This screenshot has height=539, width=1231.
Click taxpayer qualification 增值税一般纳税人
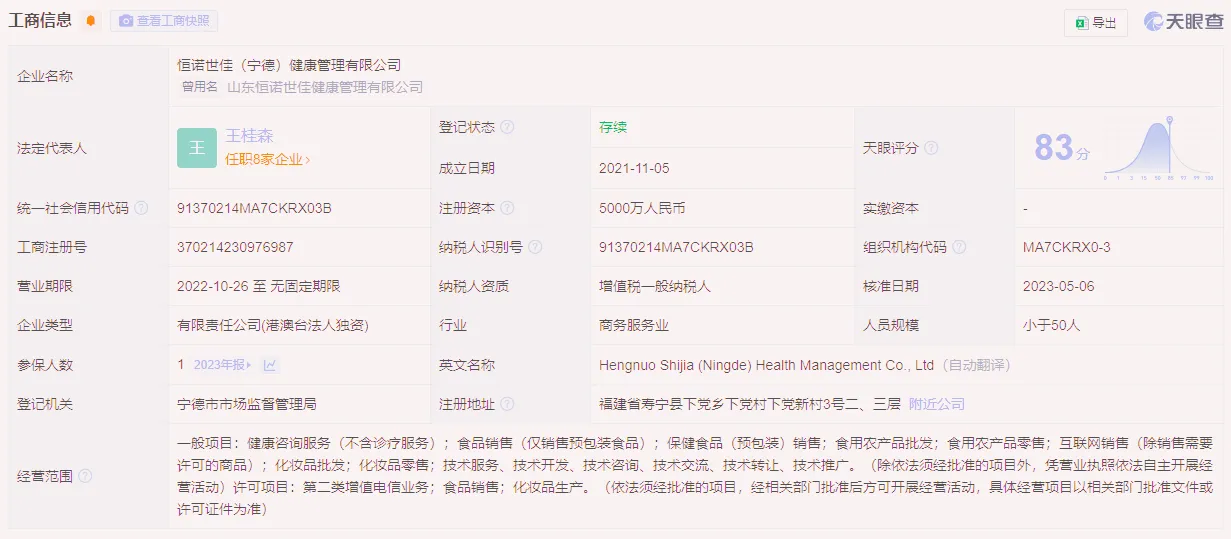[x=655, y=286]
